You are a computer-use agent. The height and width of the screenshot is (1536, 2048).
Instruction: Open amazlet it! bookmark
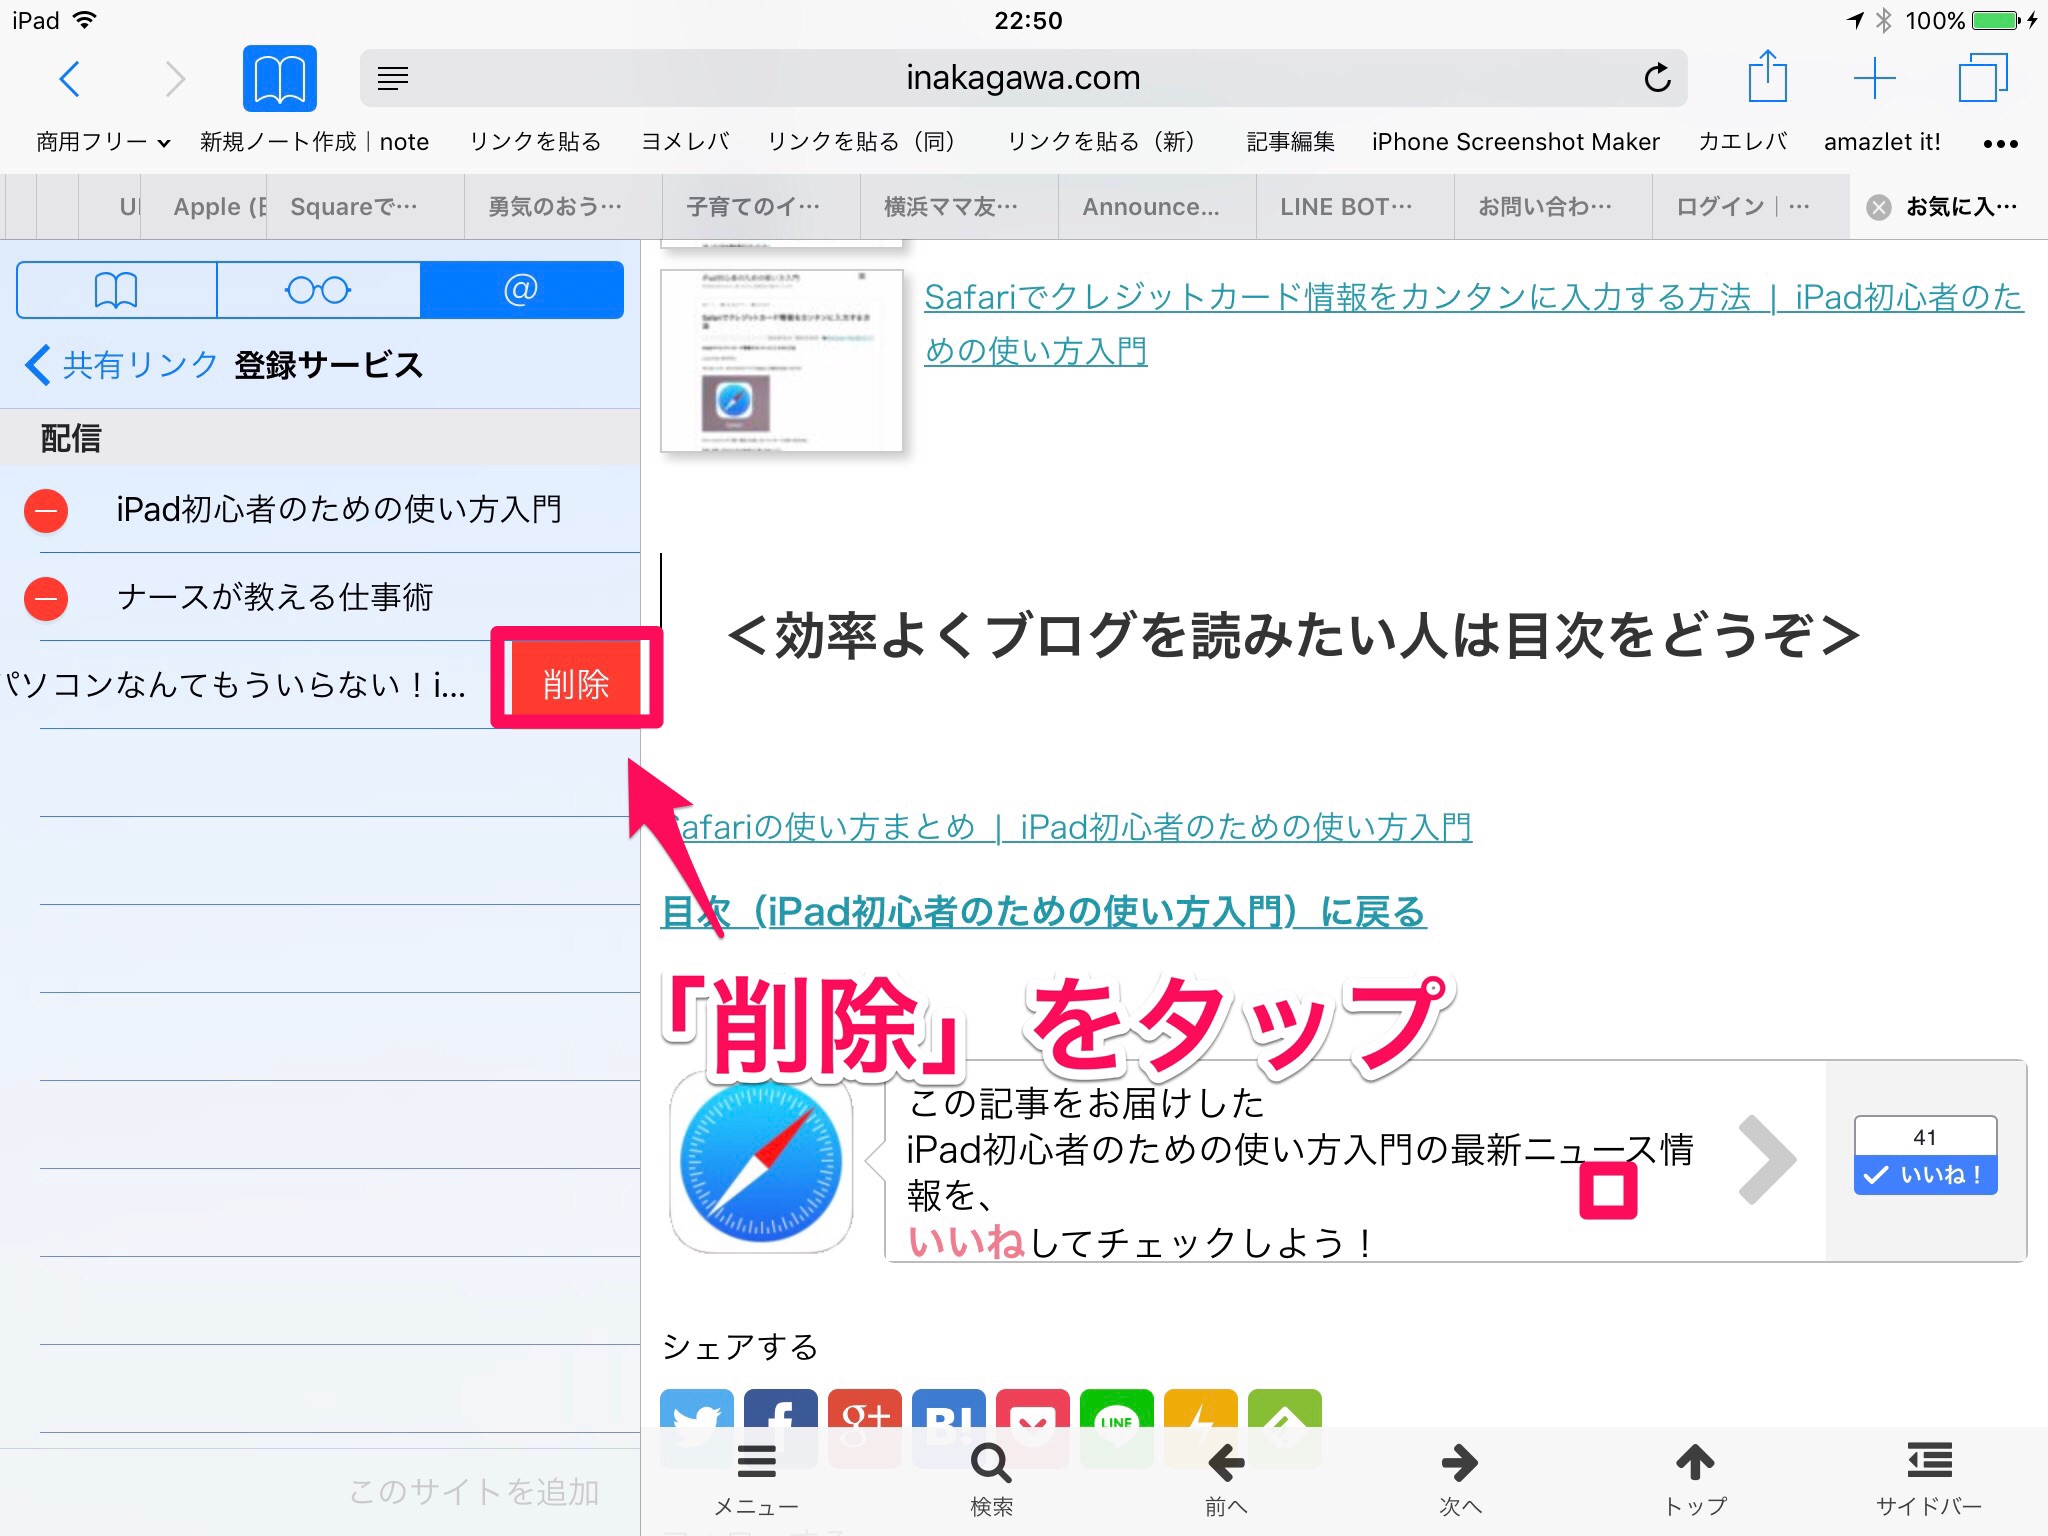[1882, 142]
